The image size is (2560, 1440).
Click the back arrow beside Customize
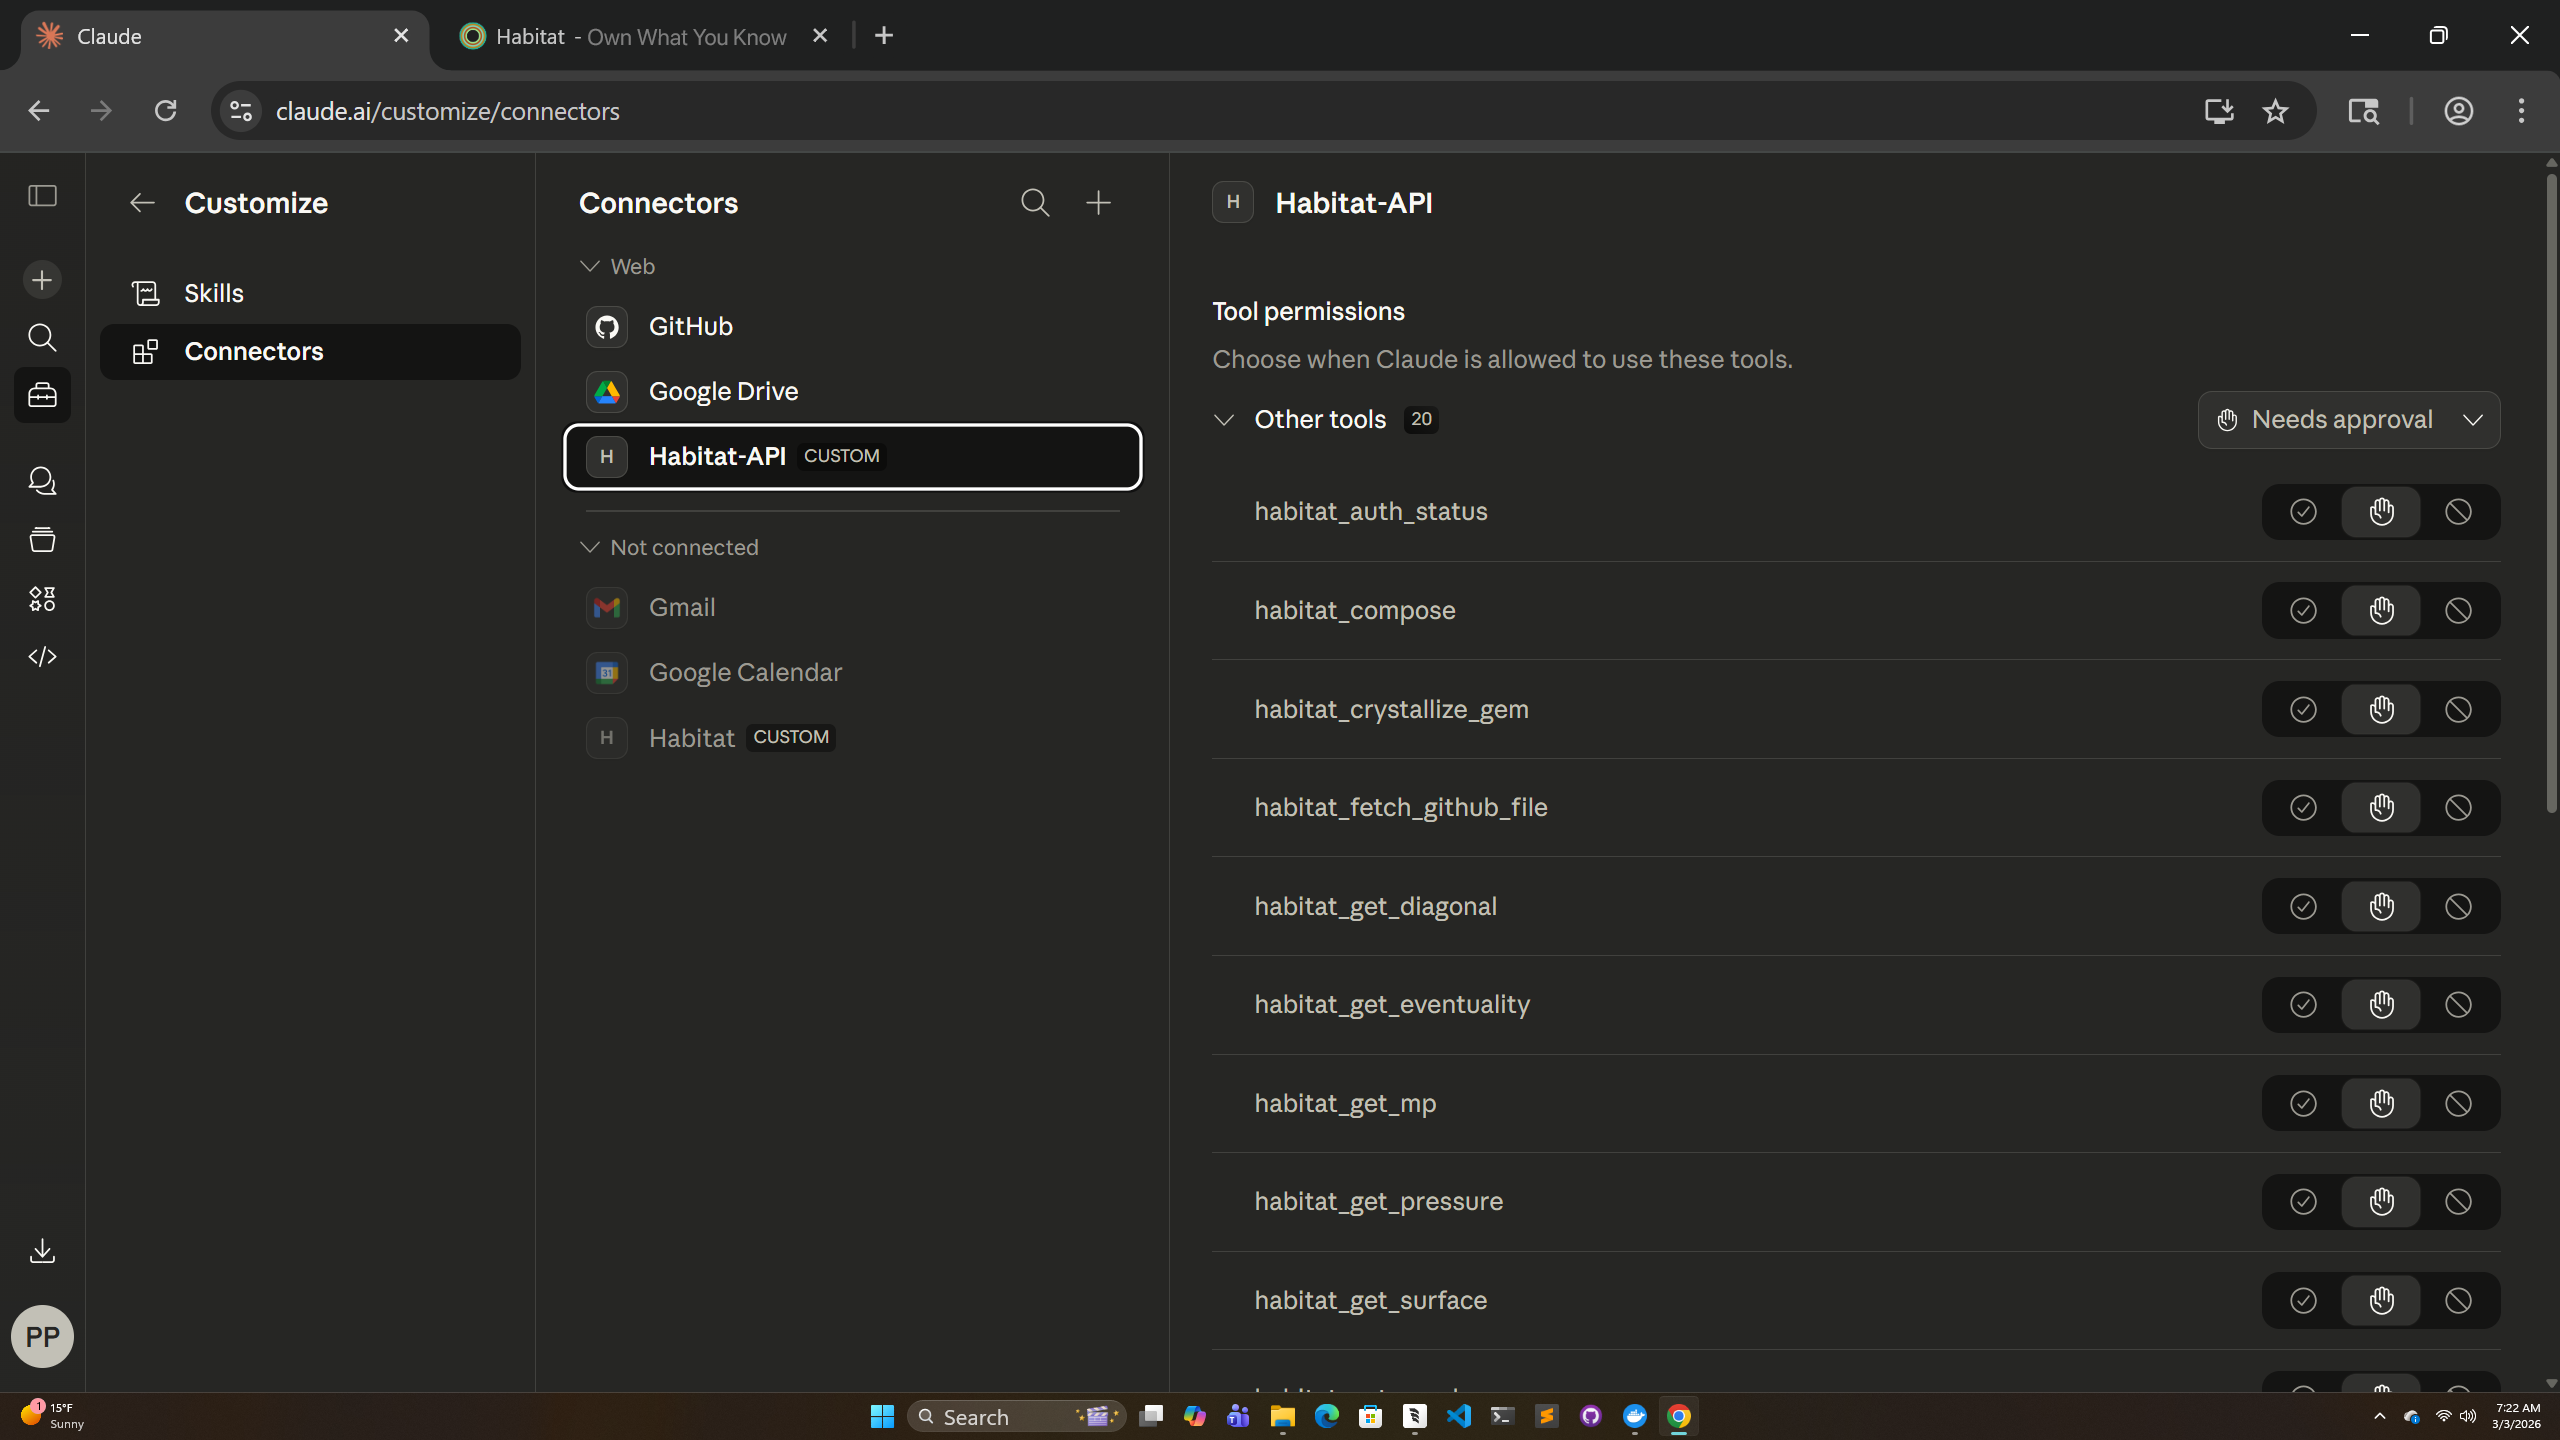click(x=142, y=203)
